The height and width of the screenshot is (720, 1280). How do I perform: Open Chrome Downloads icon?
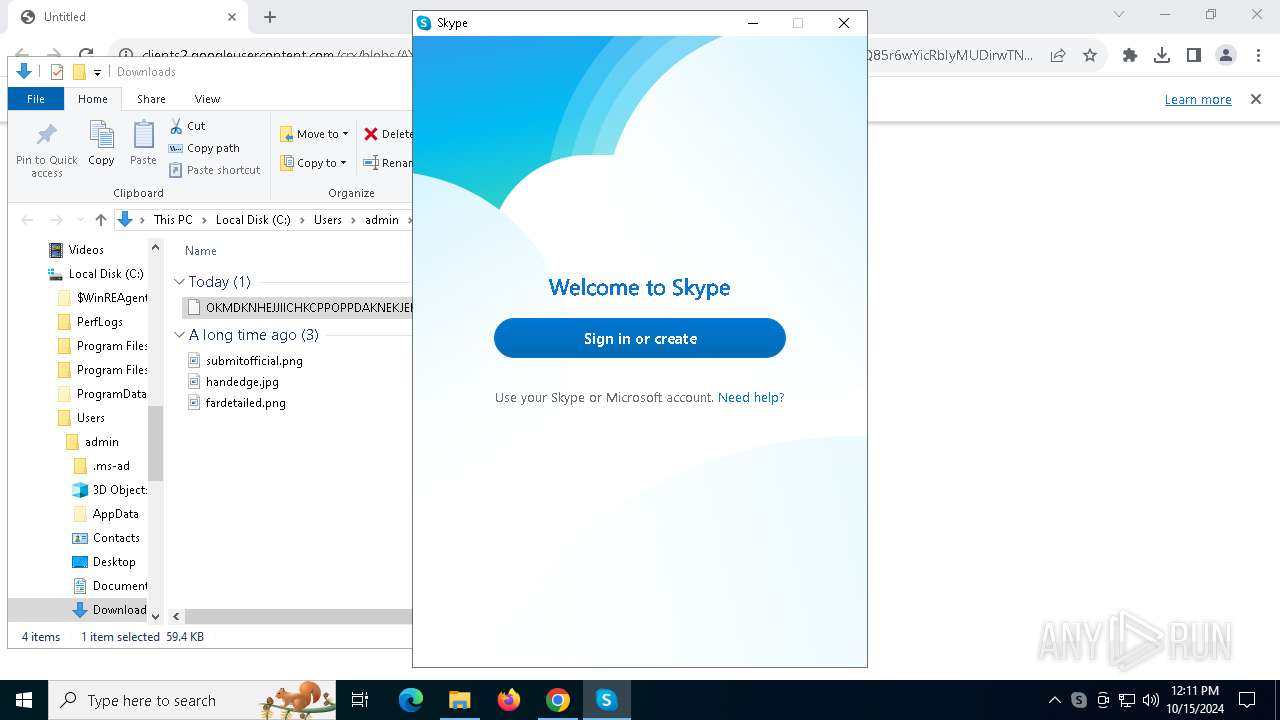pyautogui.click(x=1162, y=56)
